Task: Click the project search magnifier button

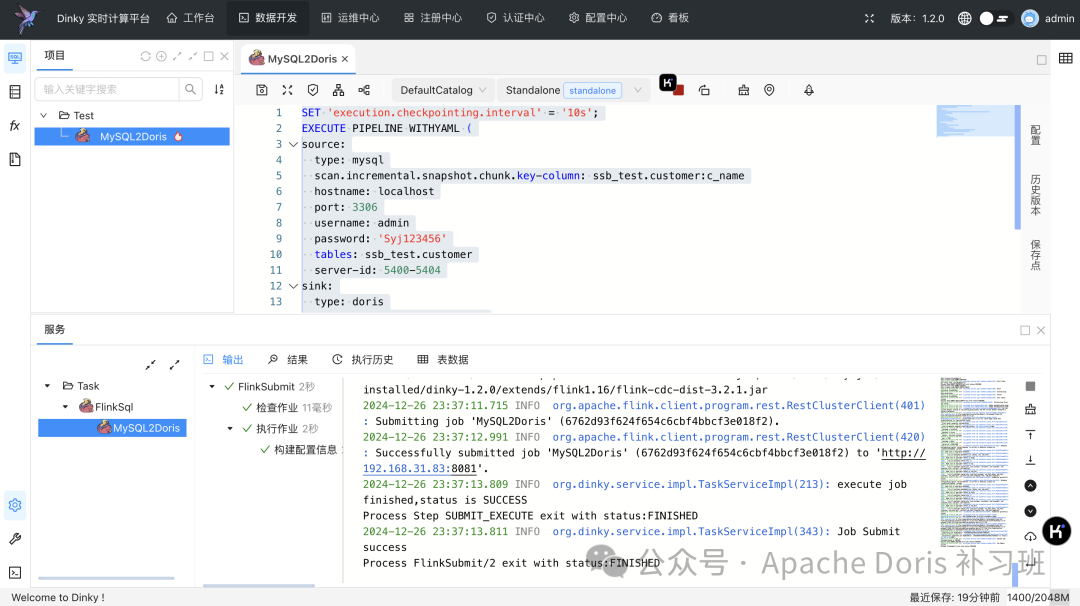Action: coord(190,89)
